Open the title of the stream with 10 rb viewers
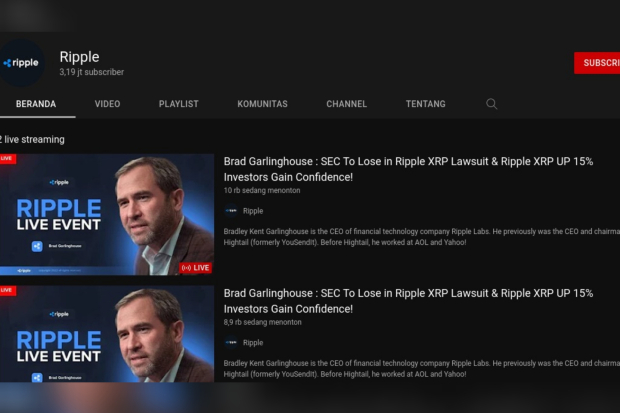The width and height of the screenshot is (620, 413). (x=408, y=169)
